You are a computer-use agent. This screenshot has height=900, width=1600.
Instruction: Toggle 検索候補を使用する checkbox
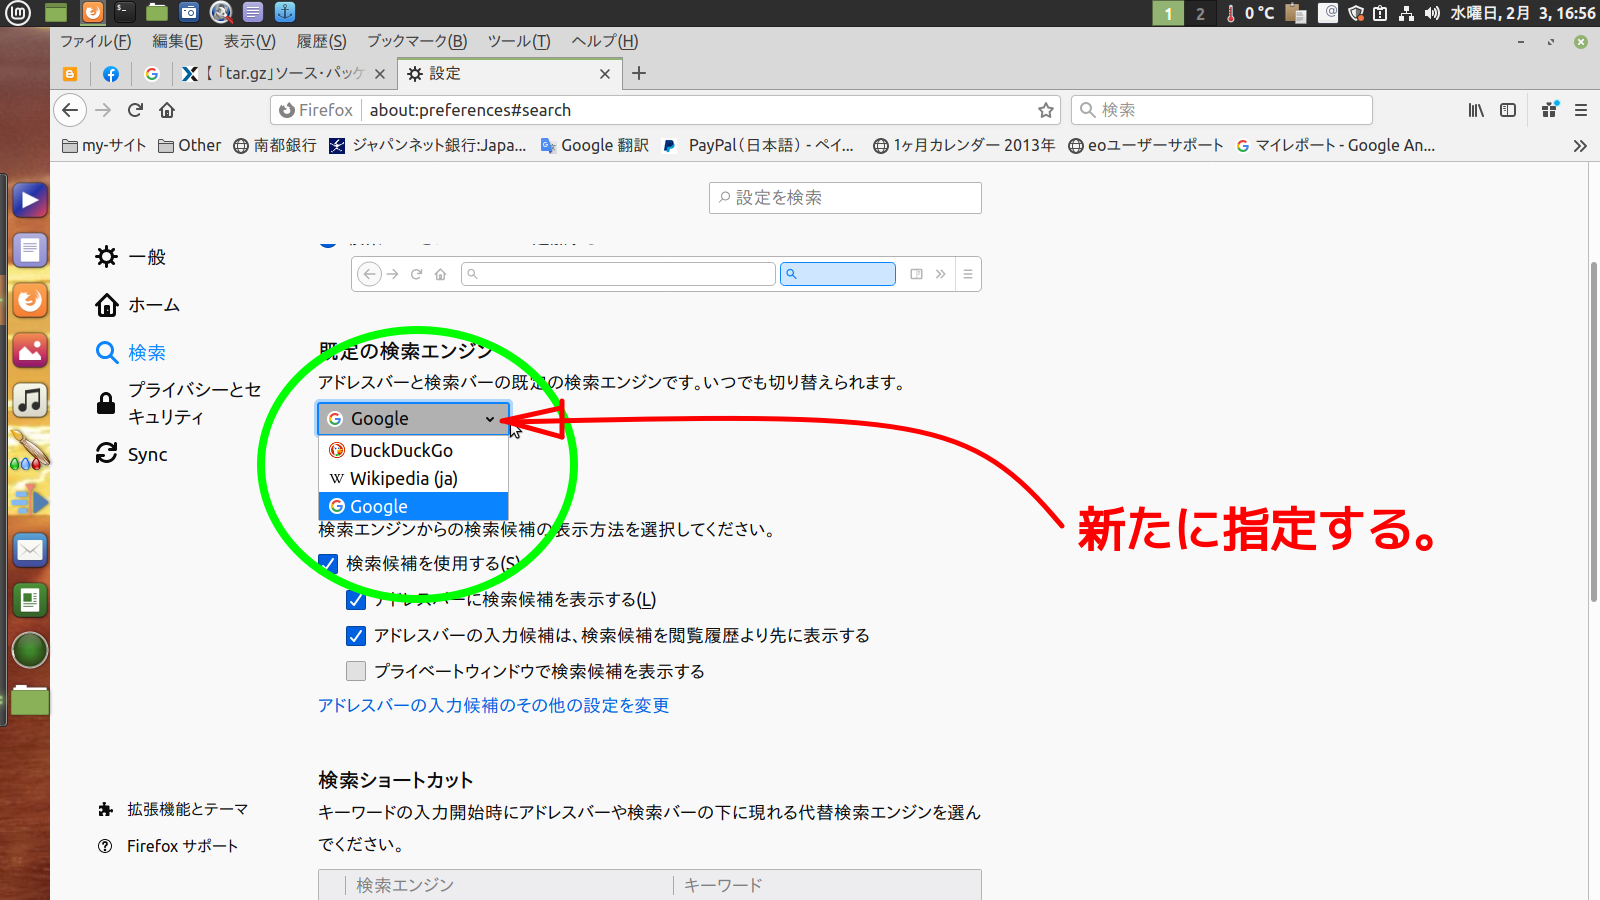coord(328,564)
